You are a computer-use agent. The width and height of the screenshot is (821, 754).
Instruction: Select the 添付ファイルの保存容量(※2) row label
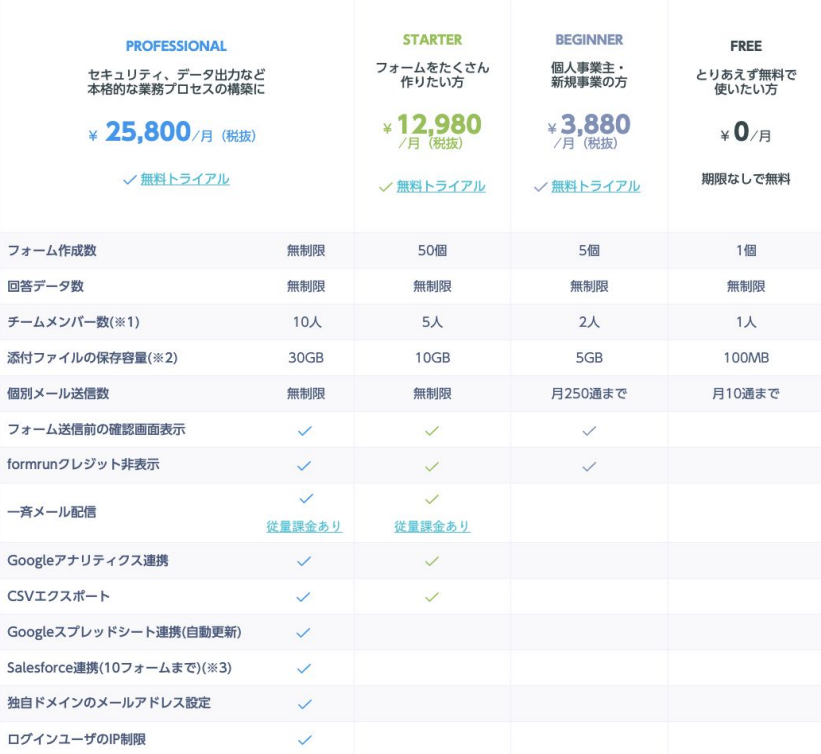[92, 358]
